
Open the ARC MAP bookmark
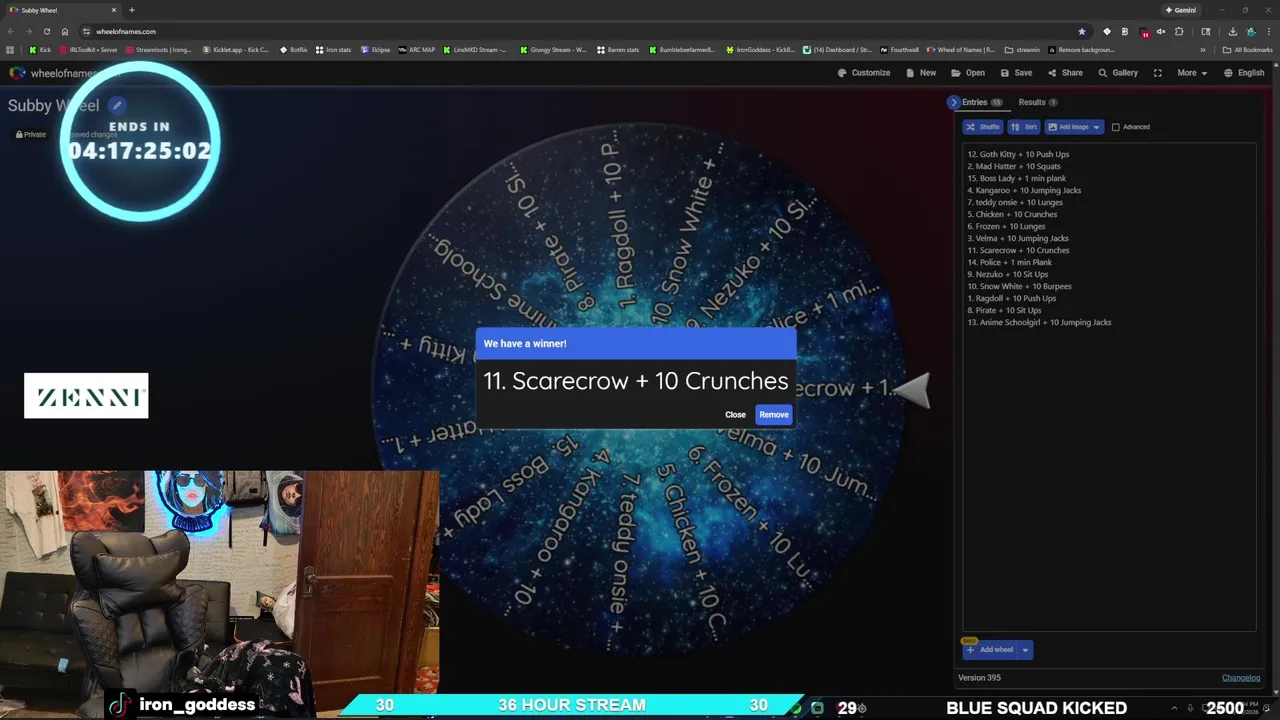pos(417,49)
